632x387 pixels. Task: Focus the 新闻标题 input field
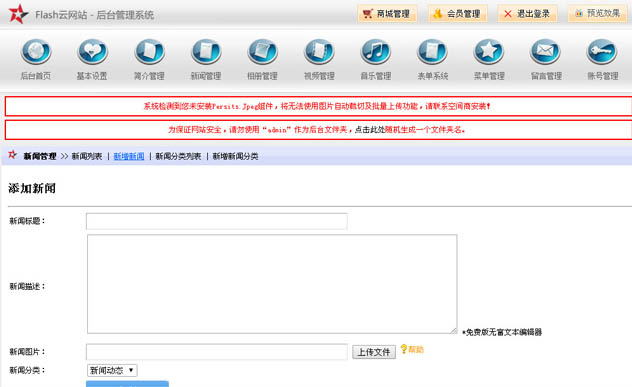tap(217, 221)
